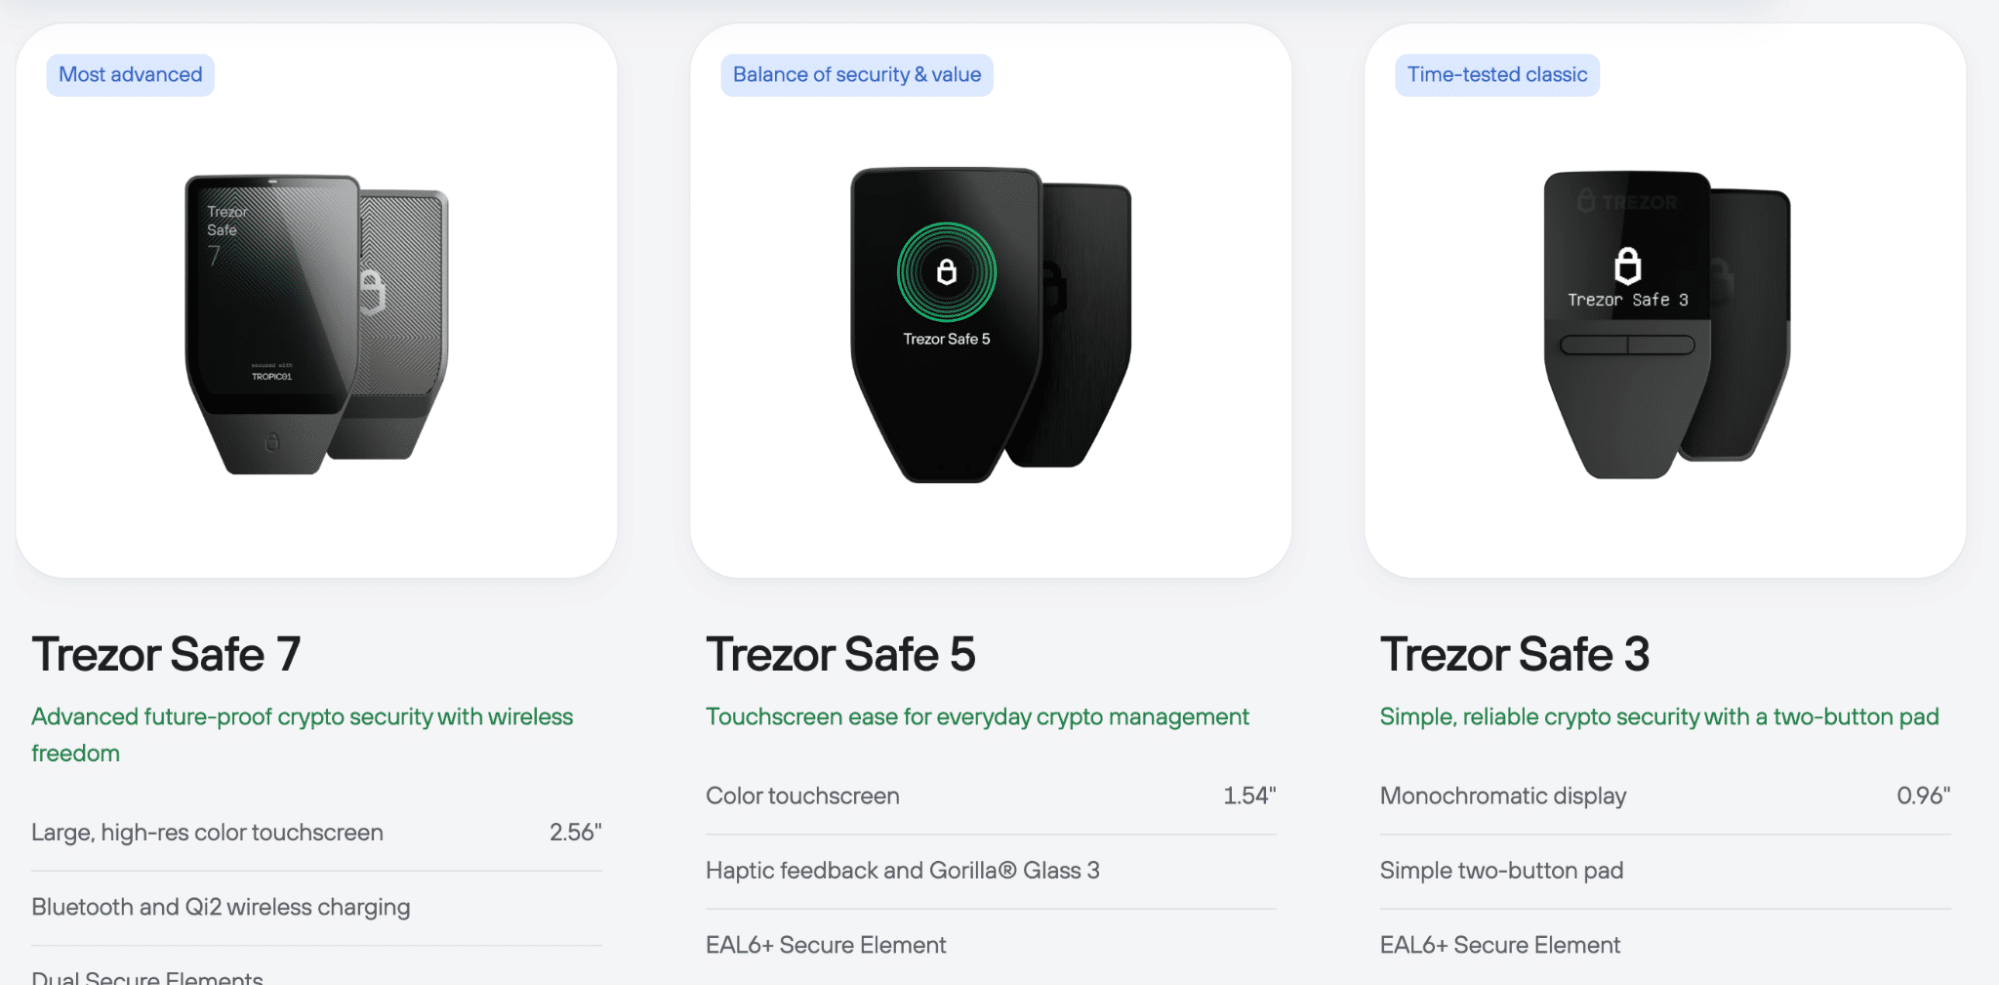Click the white lock icon on Safe 3 screen
The height and width of the screenshot is (985, 1999).
(1628, 266)
